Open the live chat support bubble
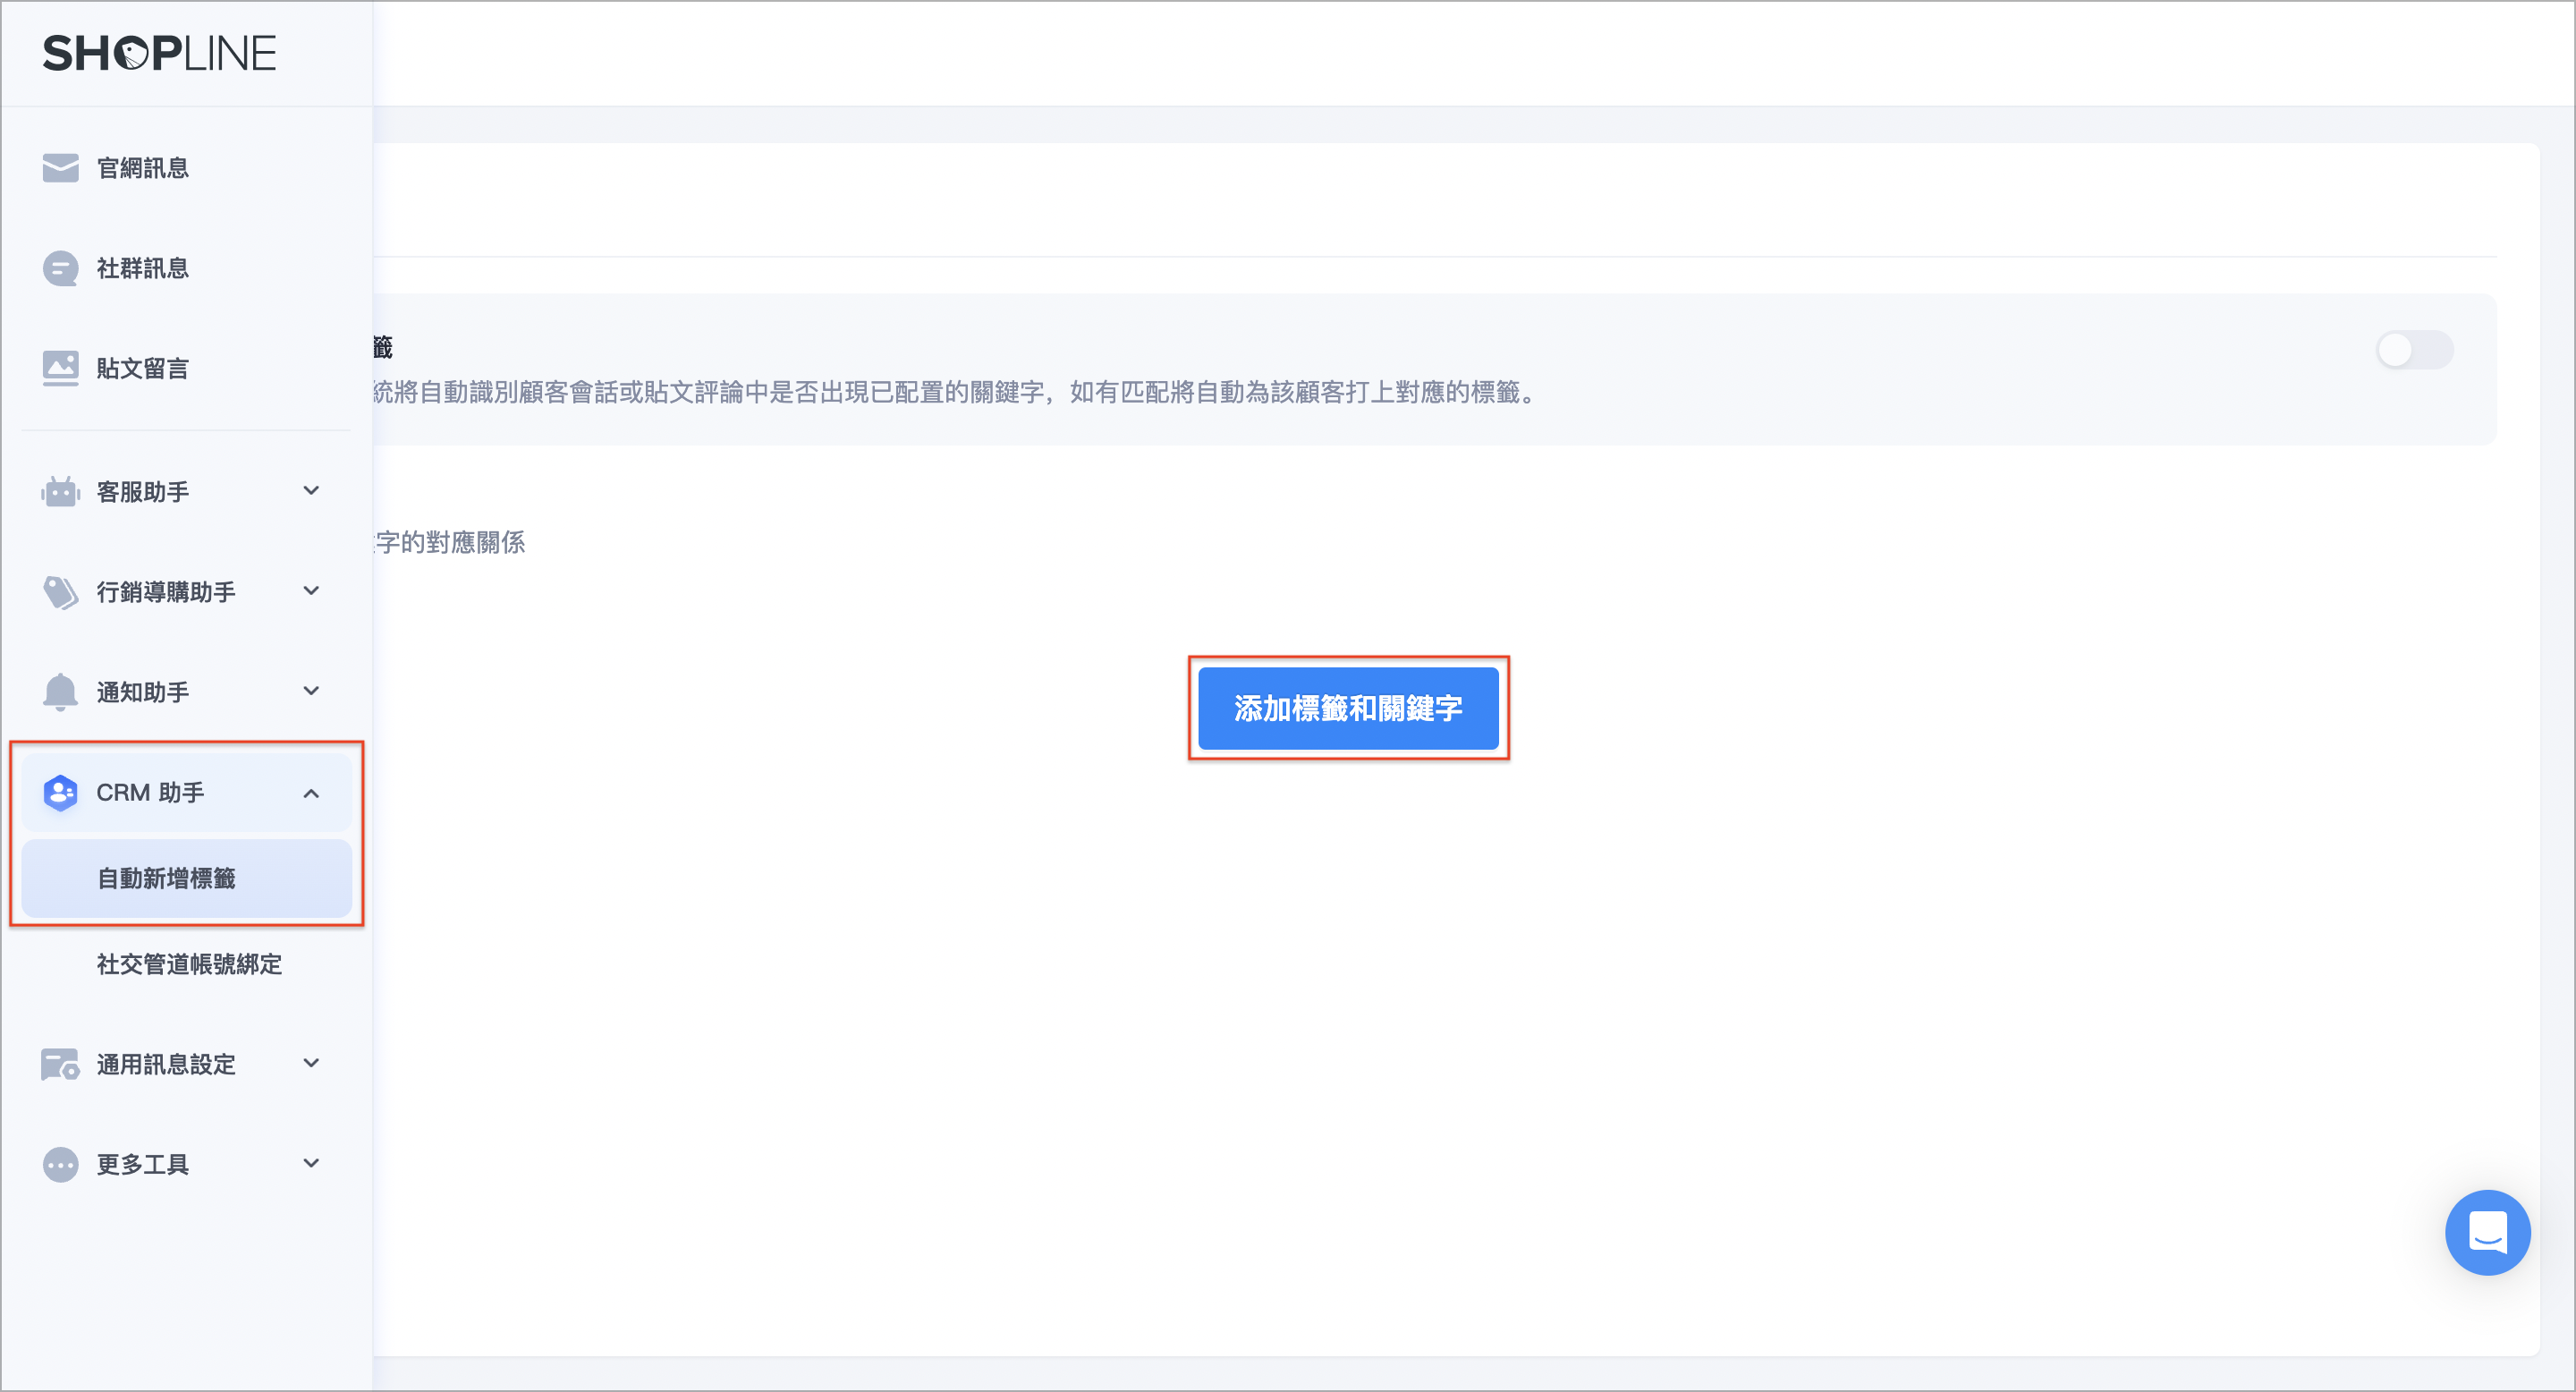The image size is (2576, 1392). coord(2487,1232)
